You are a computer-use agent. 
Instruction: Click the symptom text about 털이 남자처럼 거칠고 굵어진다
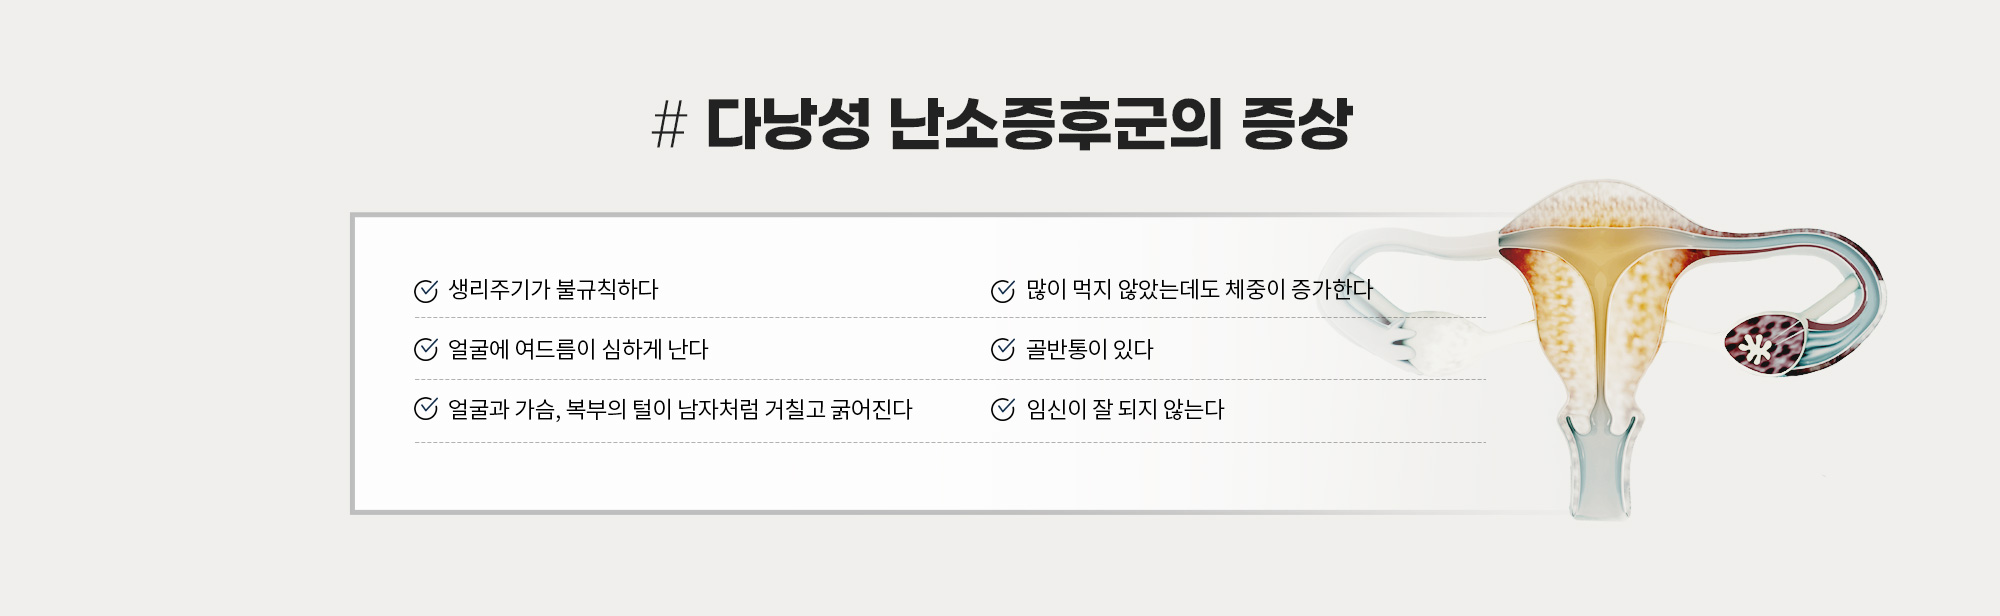coord(680,409)
